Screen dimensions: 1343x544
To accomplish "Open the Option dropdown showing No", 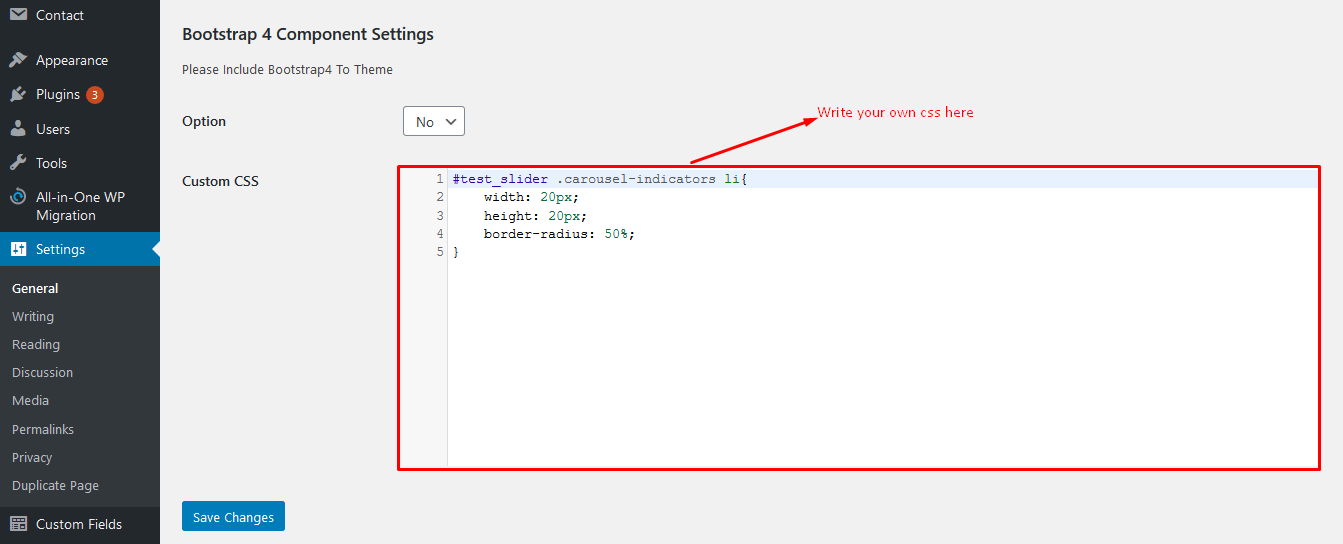I will pos(434,121).
